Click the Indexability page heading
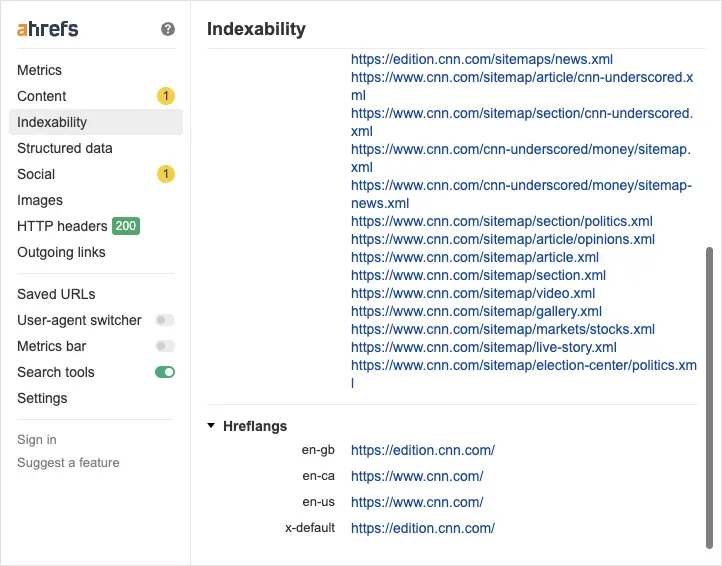The width and height of the screenshot is (722, 566). click(x=256, y=29)
